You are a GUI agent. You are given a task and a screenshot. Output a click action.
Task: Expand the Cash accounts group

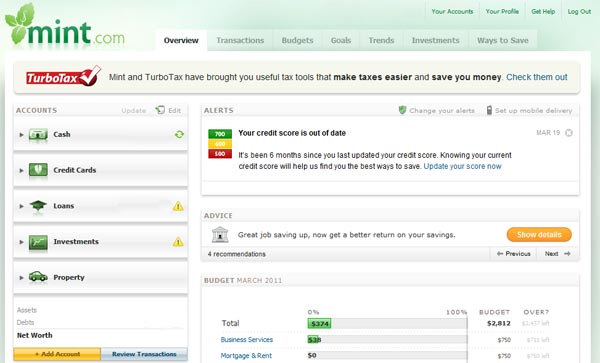click(21, 135)
